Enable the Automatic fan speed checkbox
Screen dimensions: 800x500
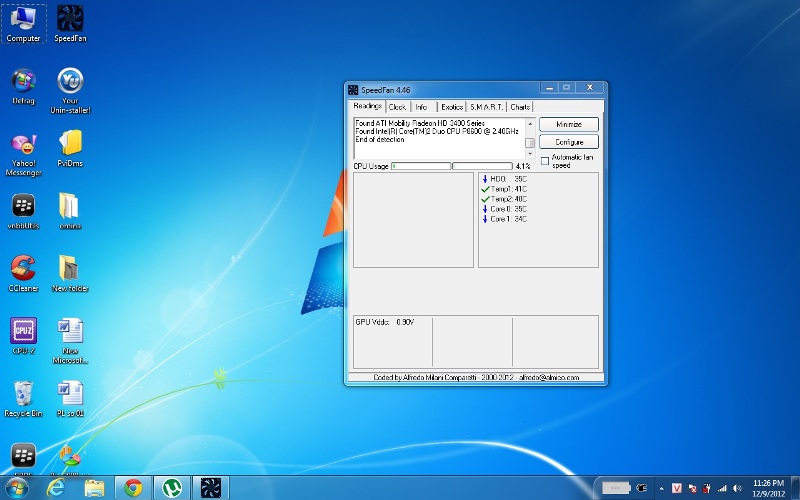click(x=545, y=160)
